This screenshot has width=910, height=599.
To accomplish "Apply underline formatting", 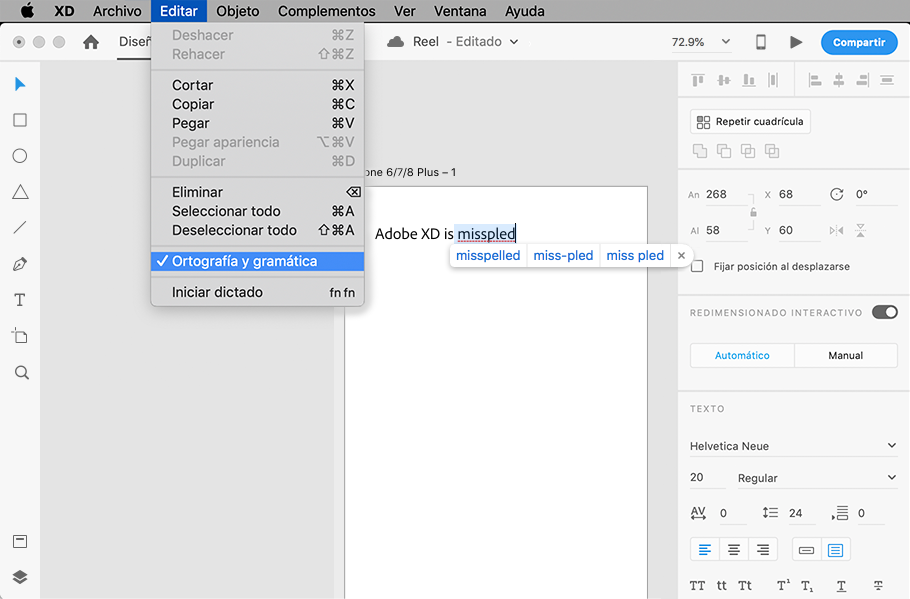I will [x=842, y=586].
